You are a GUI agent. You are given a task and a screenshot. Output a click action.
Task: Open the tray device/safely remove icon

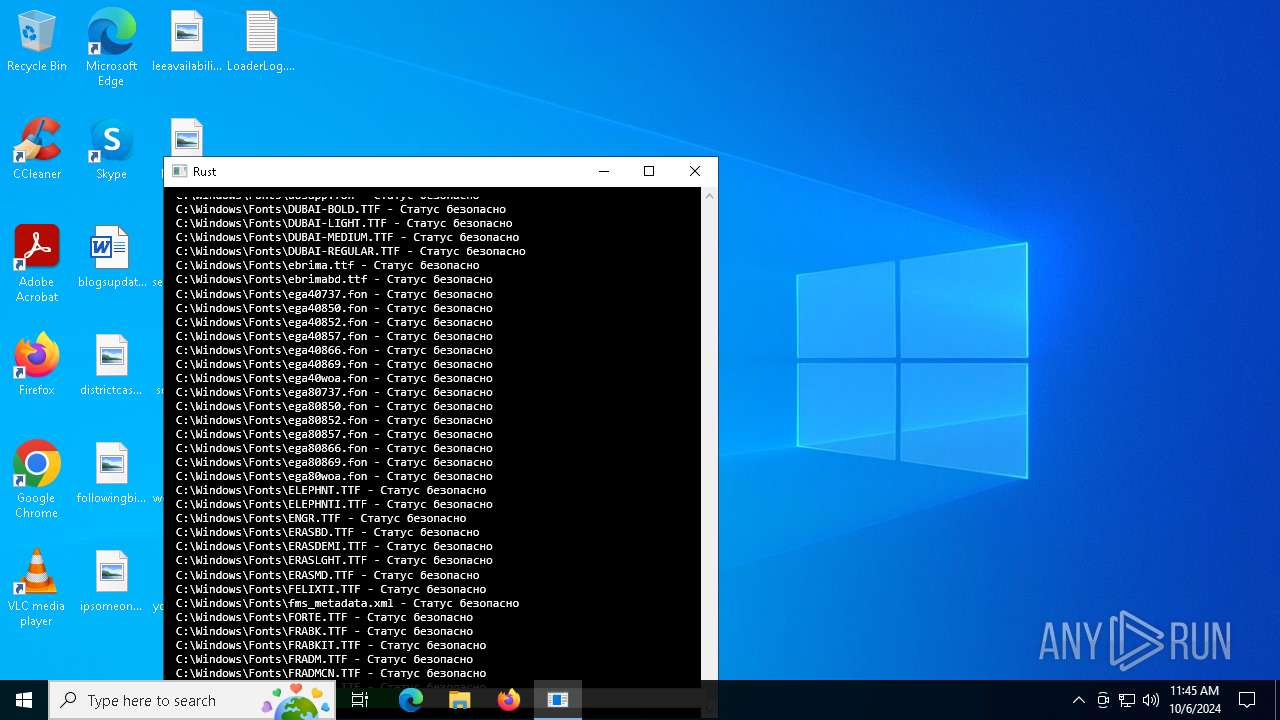(1103, 700)
